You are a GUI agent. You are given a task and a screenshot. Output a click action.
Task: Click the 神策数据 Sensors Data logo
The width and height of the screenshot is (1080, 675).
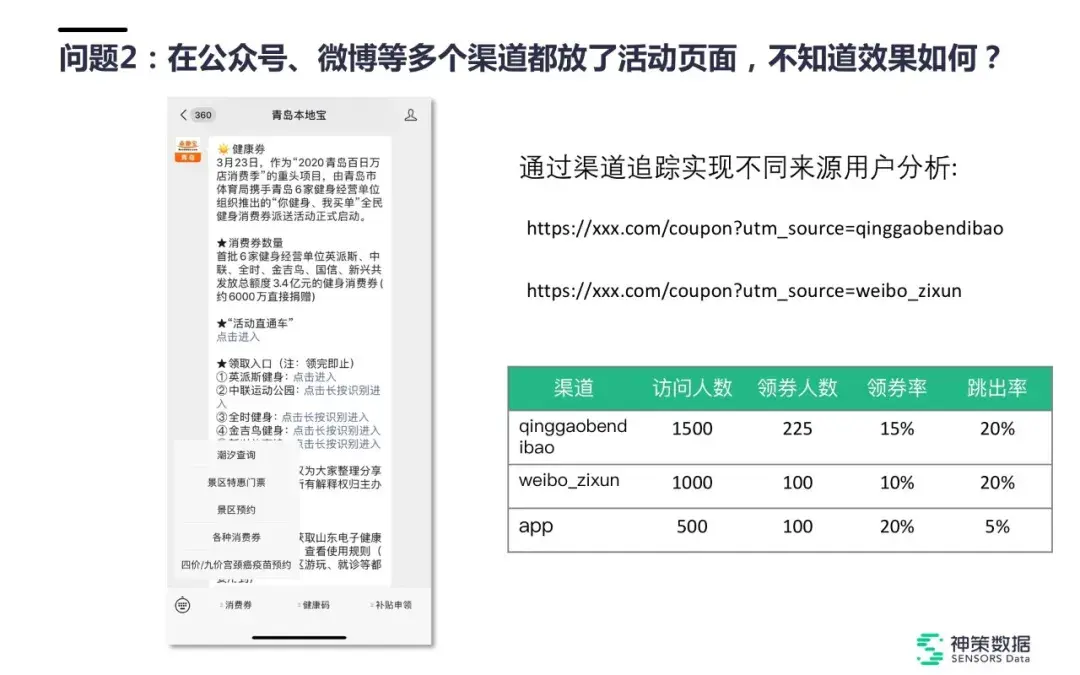973,648
